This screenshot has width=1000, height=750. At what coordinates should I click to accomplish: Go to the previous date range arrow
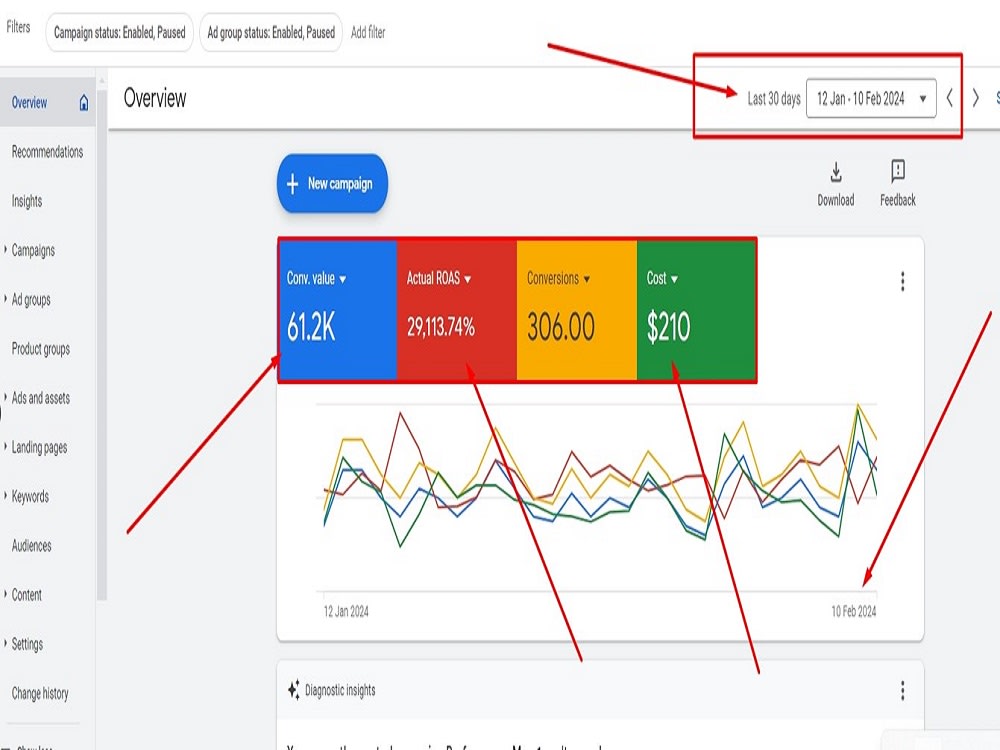pyautogui.click(x=950, y=98)
